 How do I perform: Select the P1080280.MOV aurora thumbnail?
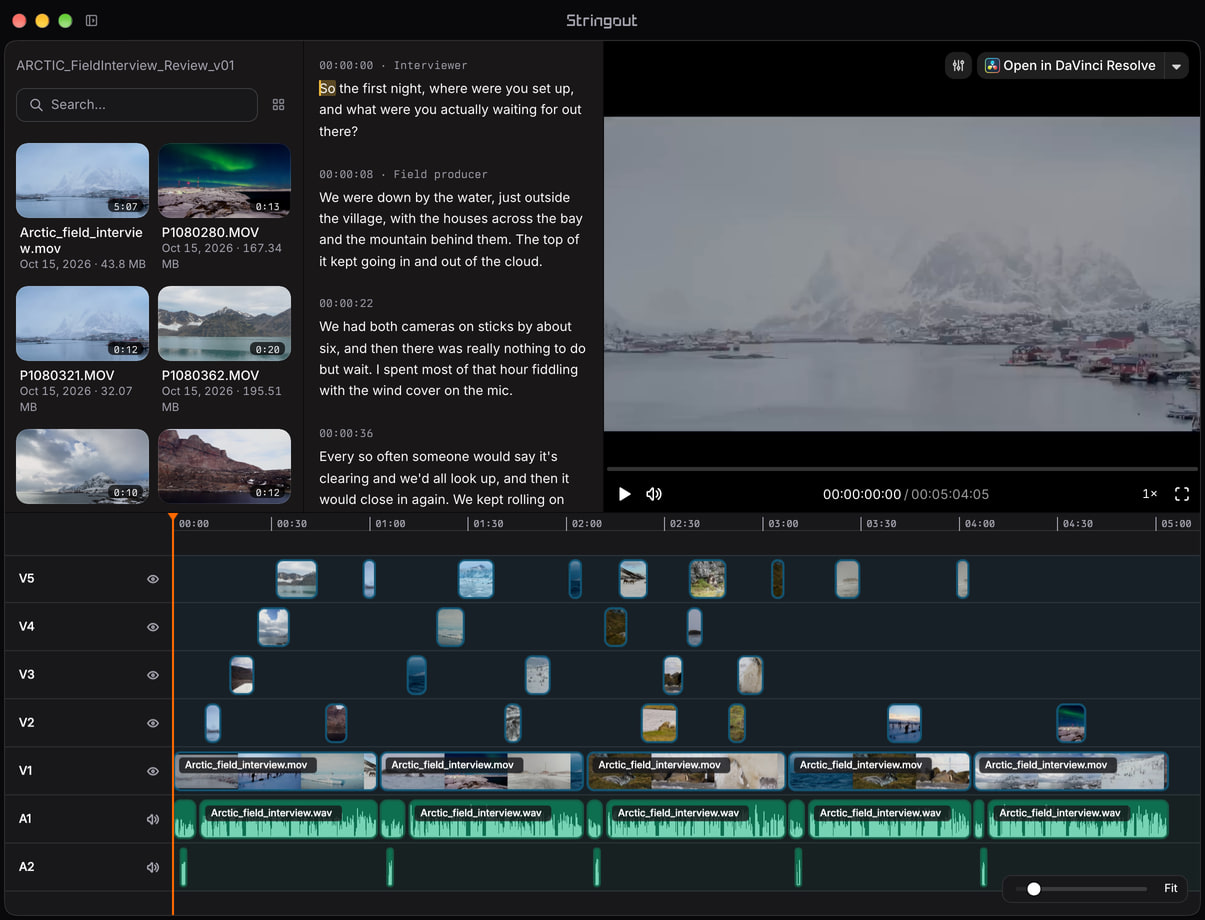pyautogui.click(x=224, y=181)
